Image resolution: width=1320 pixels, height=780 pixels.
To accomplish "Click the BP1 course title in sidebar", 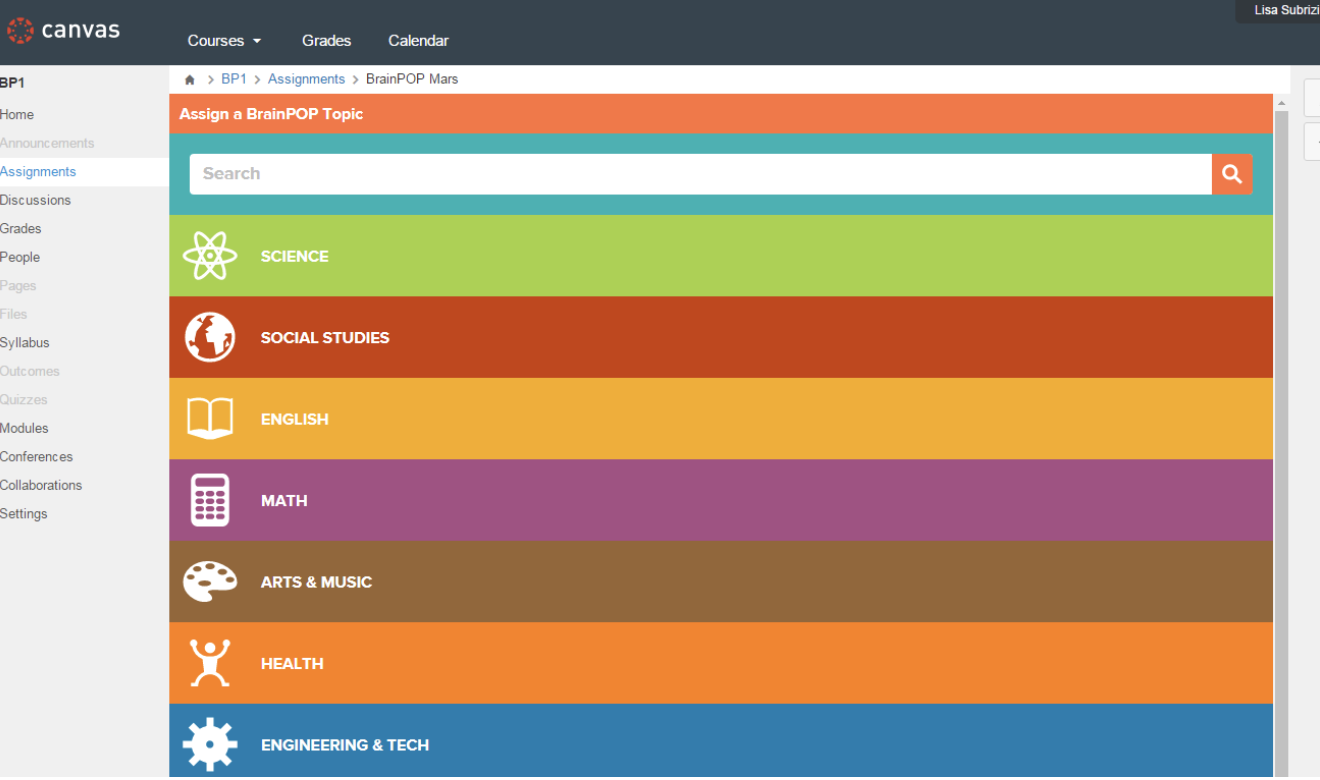I will (x=12, y=83).
